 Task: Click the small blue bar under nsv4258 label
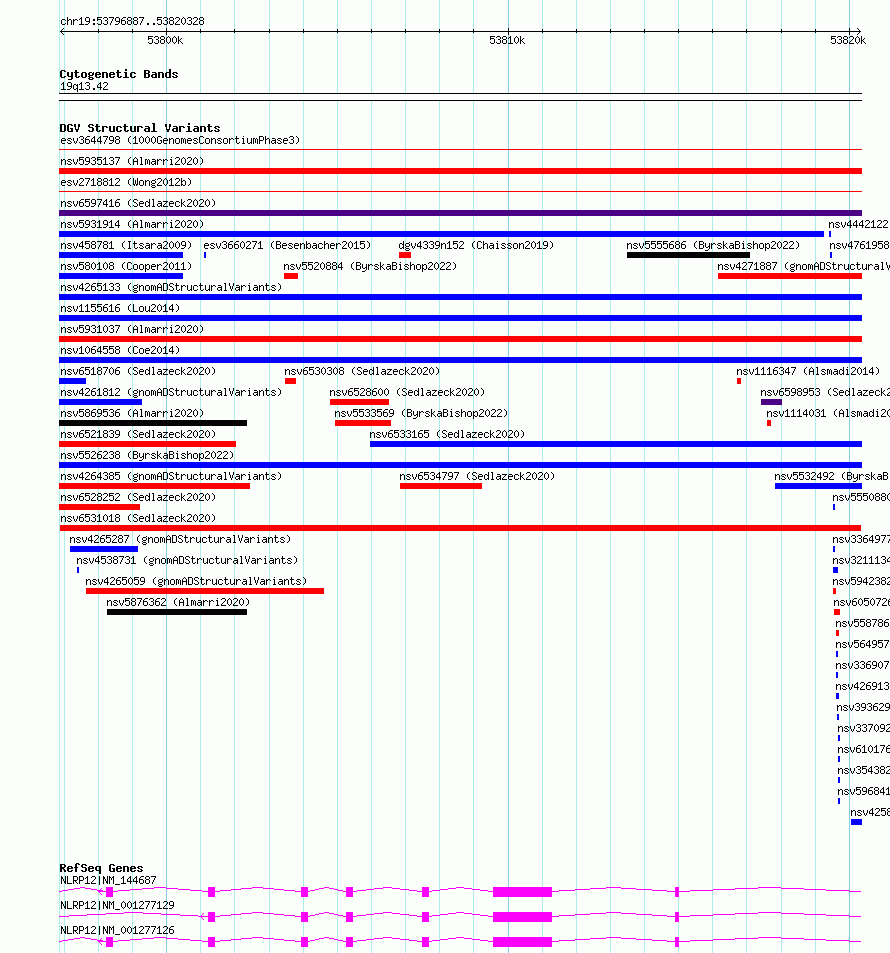857,822
